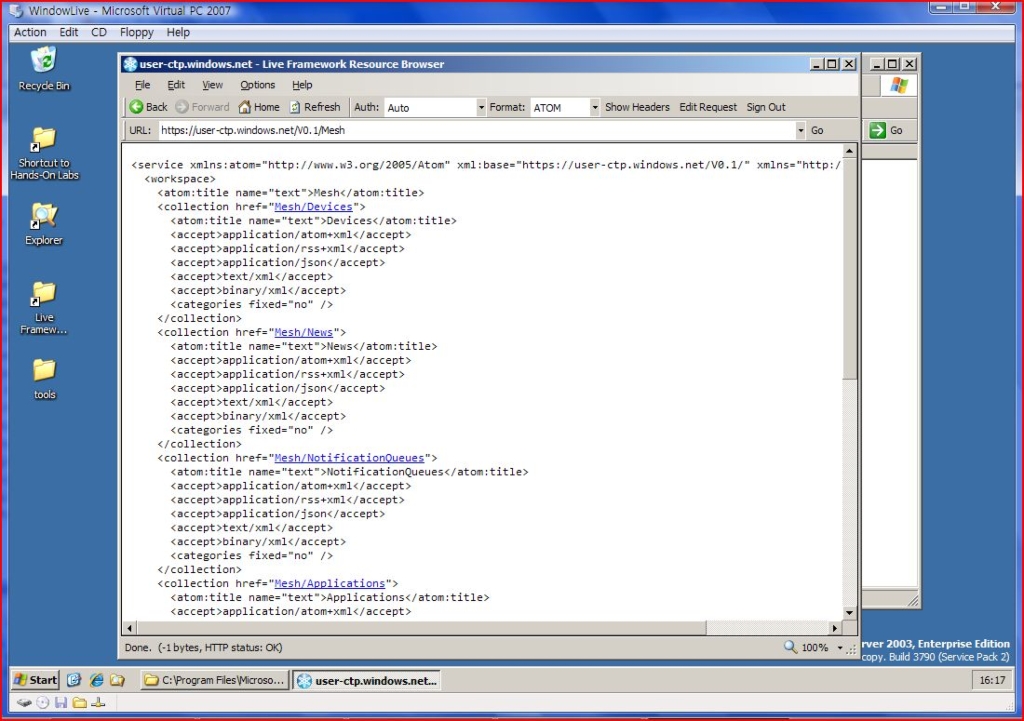Click the Devices atom:title XML line

tap(313, 221)
